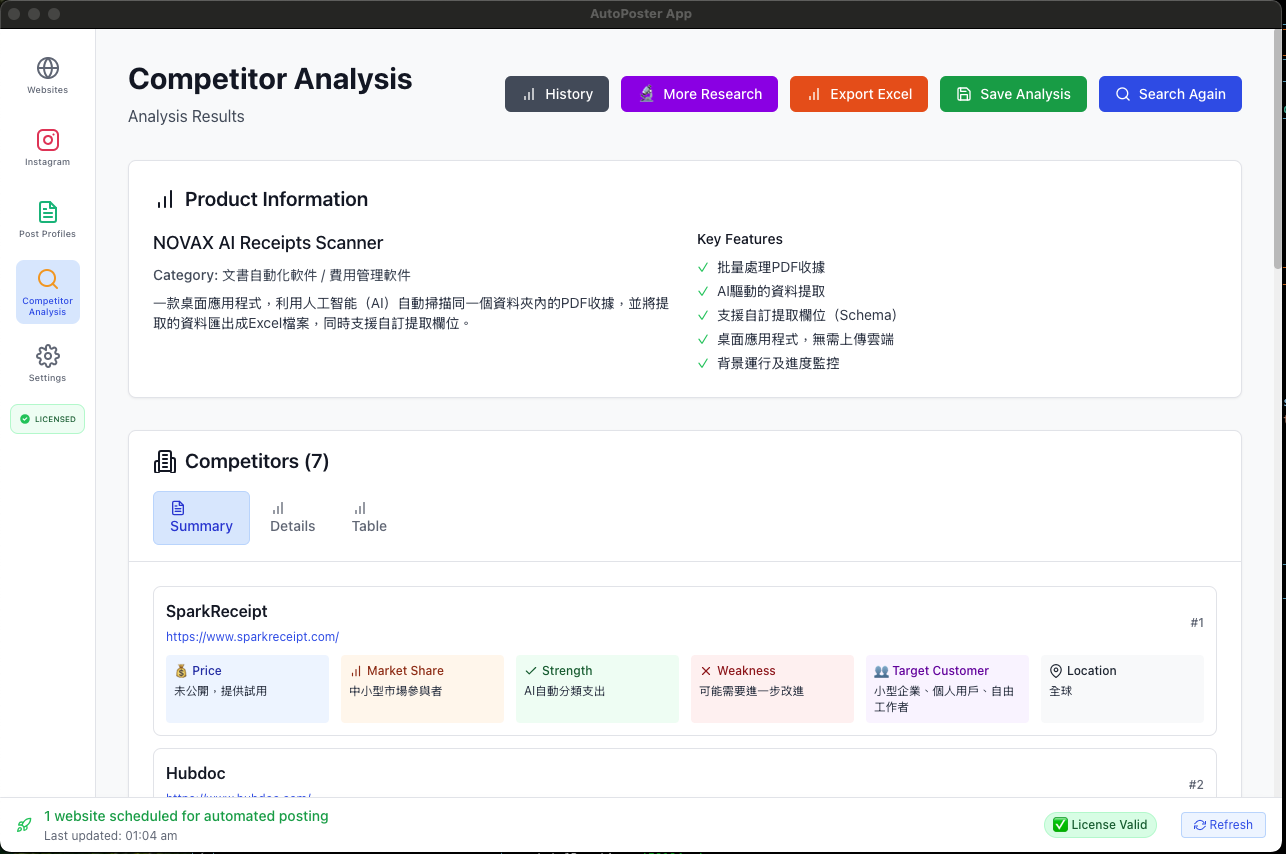The image size is (1286, 854).
Task: Click the bar chart icon beside Product Information
Action: [x=165, y=199]
